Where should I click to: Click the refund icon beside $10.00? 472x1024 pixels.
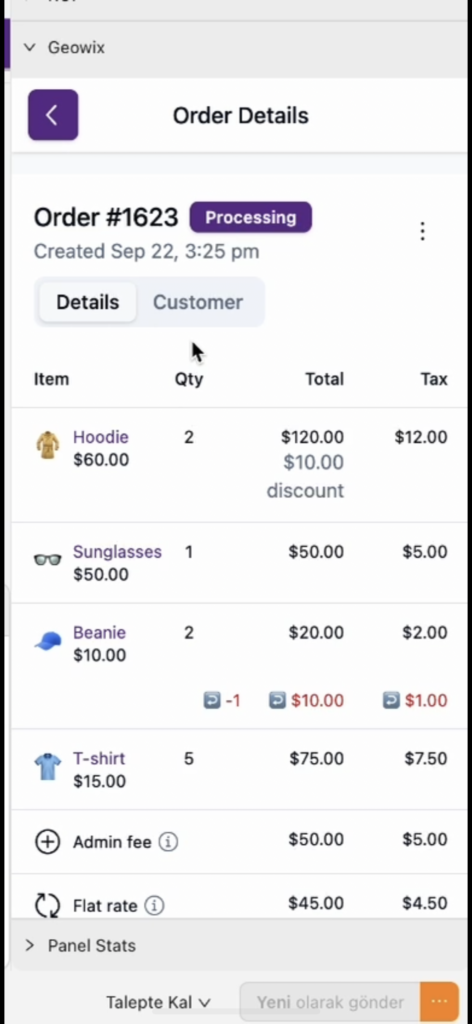point(277,701)
